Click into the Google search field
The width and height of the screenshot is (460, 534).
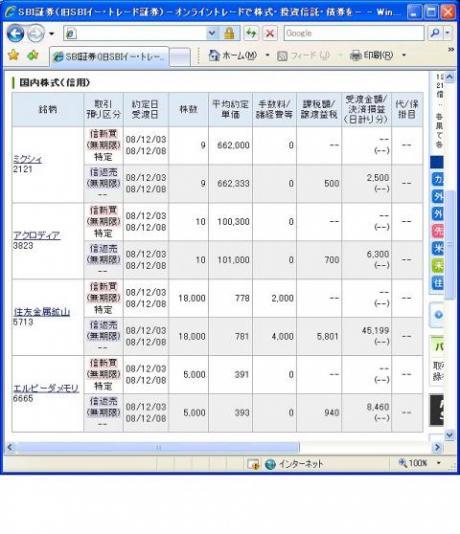354,33
